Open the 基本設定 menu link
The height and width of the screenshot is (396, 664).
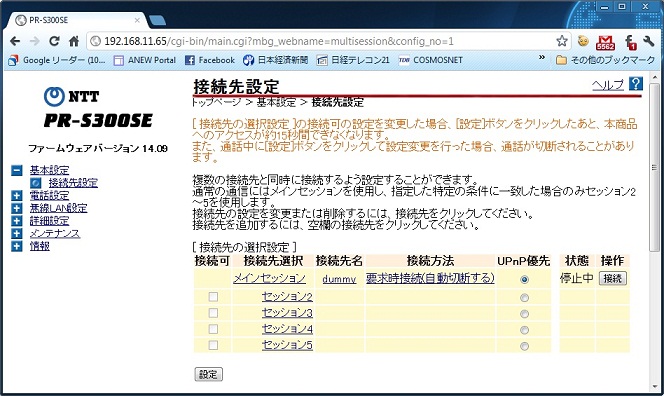click(x=49, y=170)
